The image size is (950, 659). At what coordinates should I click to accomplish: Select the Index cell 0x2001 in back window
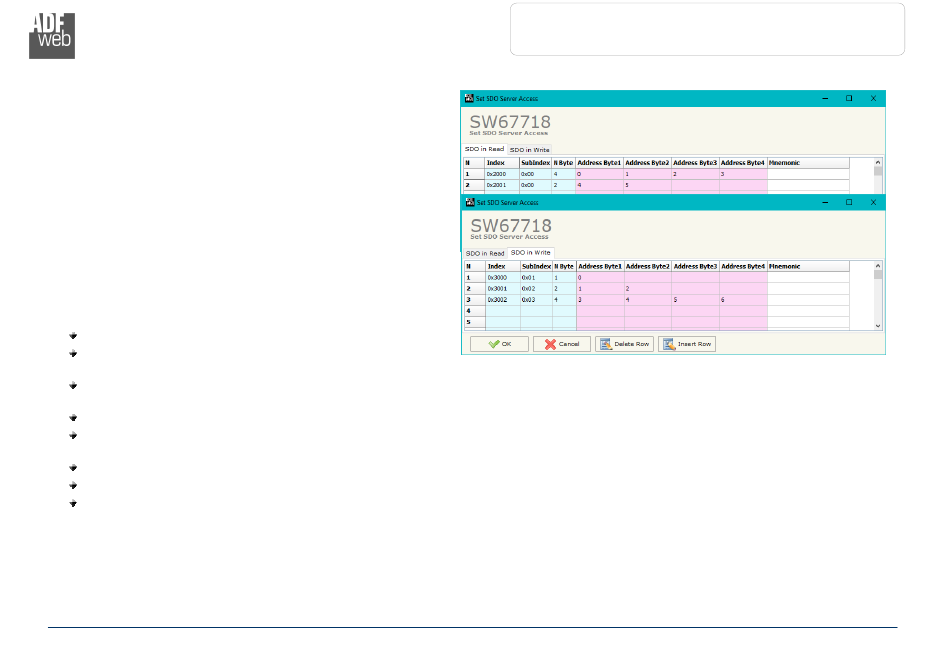(x=502, y=185)
